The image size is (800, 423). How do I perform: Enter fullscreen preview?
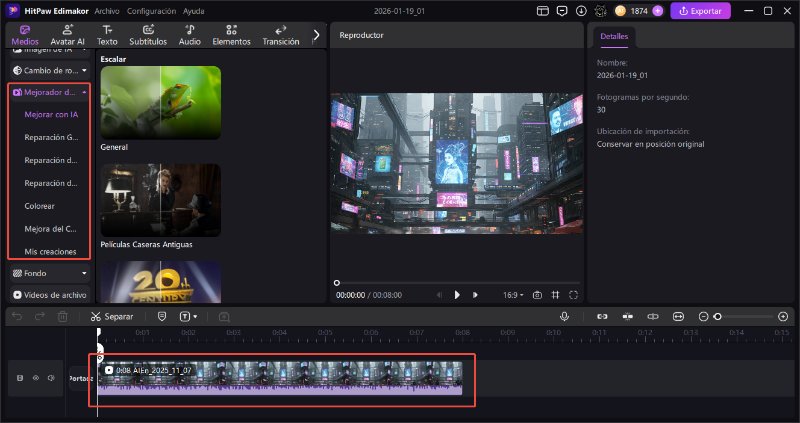click(x=573, y=295)
